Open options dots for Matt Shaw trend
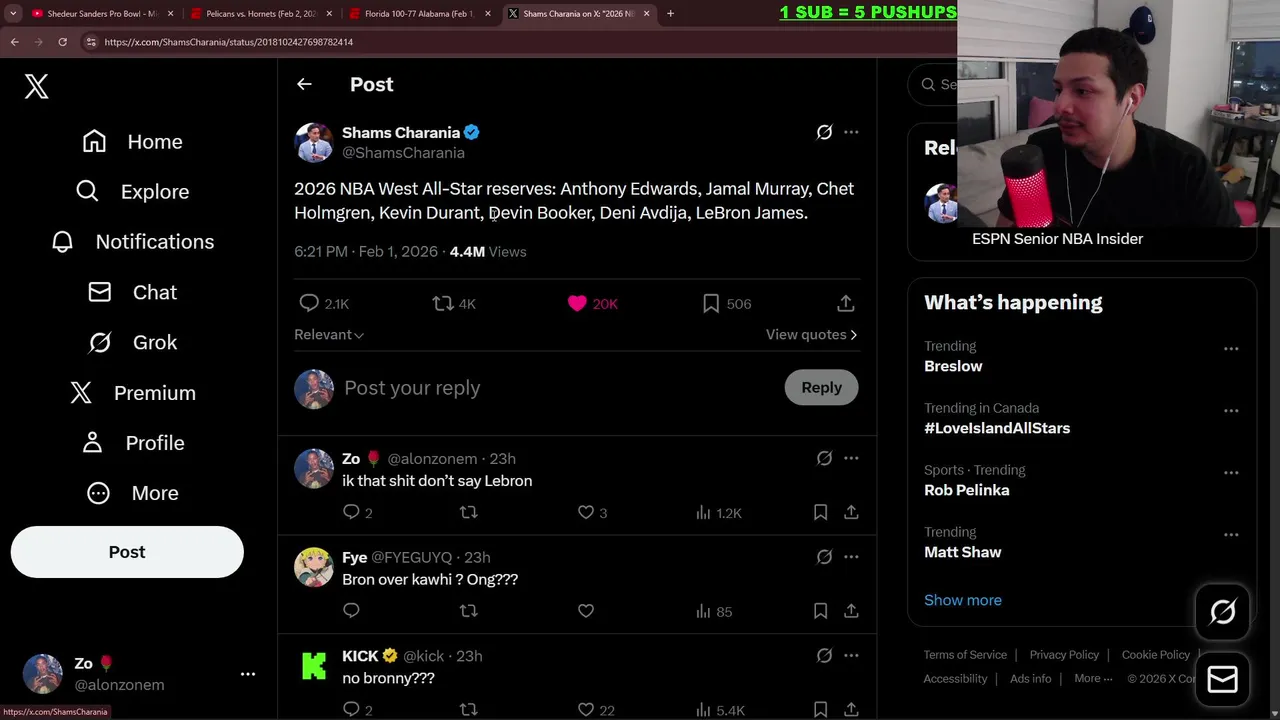1280x720 pixels. click(x=1231, y=535)
